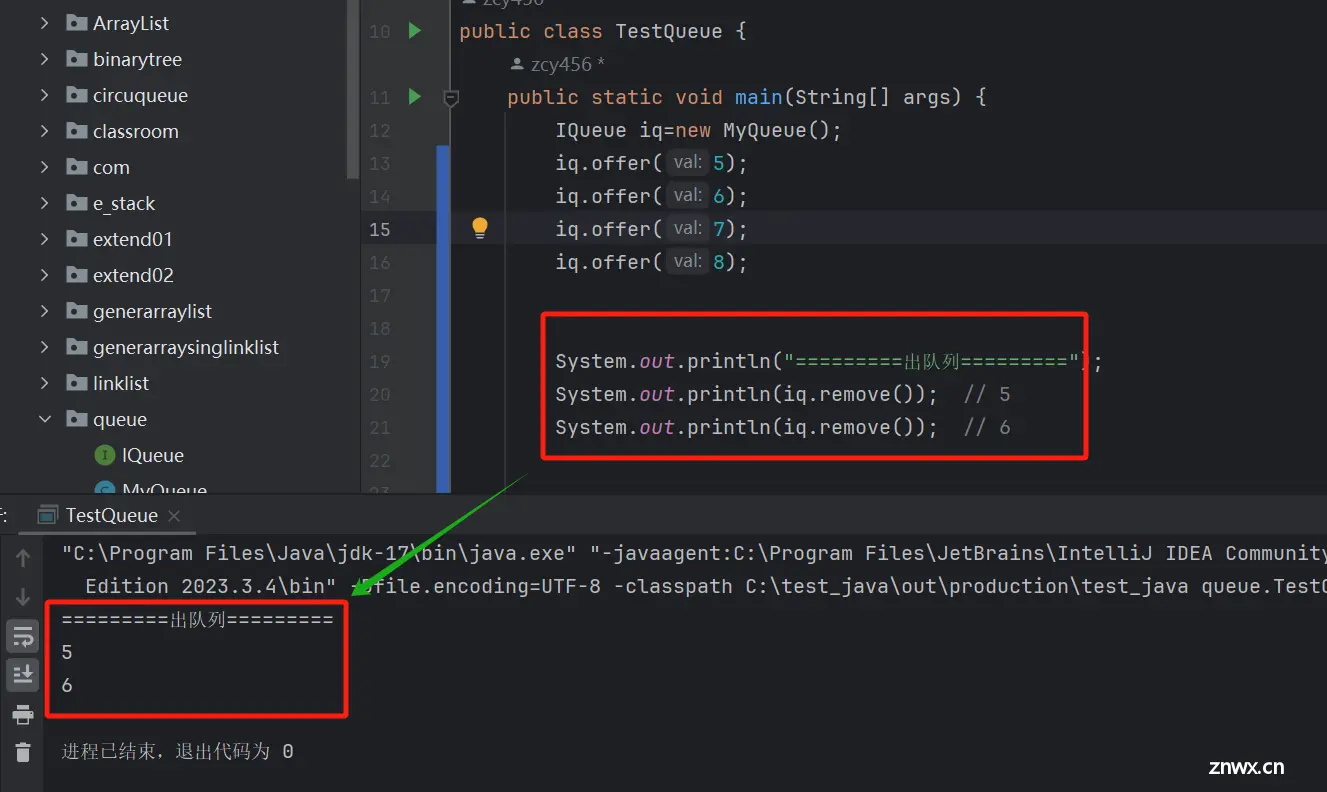Select the binarytree package in the tree
The image size is (1327, 792).
pos(137,59)
